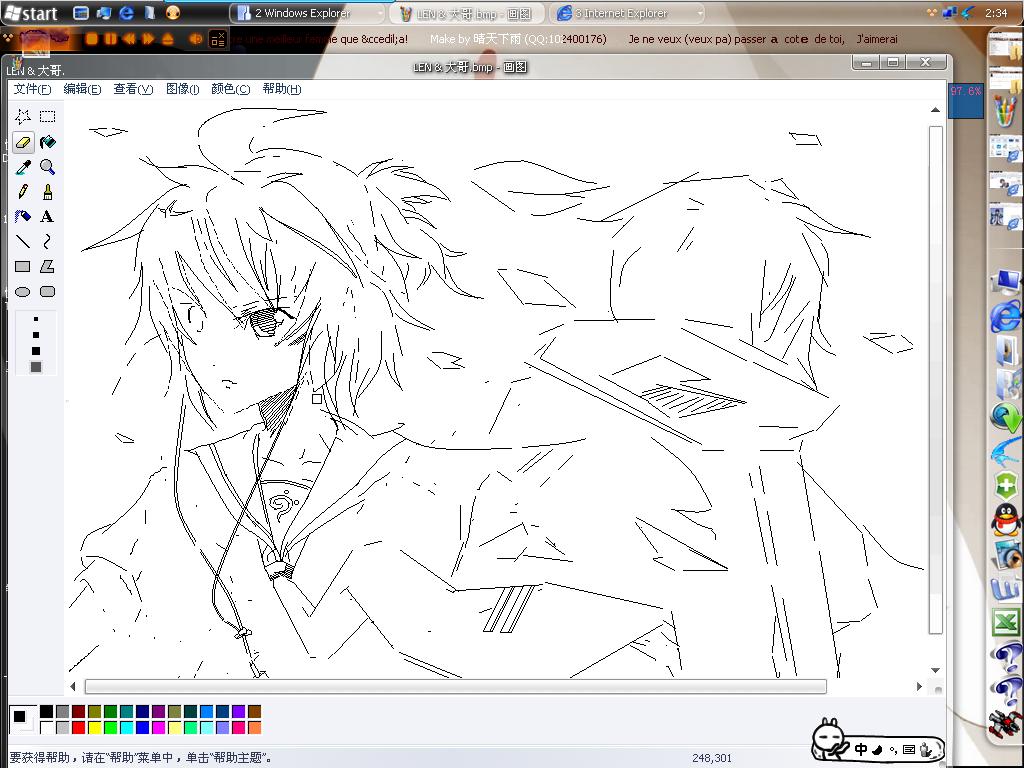Pick the Fill With Color bucket tool
Viewport: 1024px width, 768px height.
pos(48,142)
